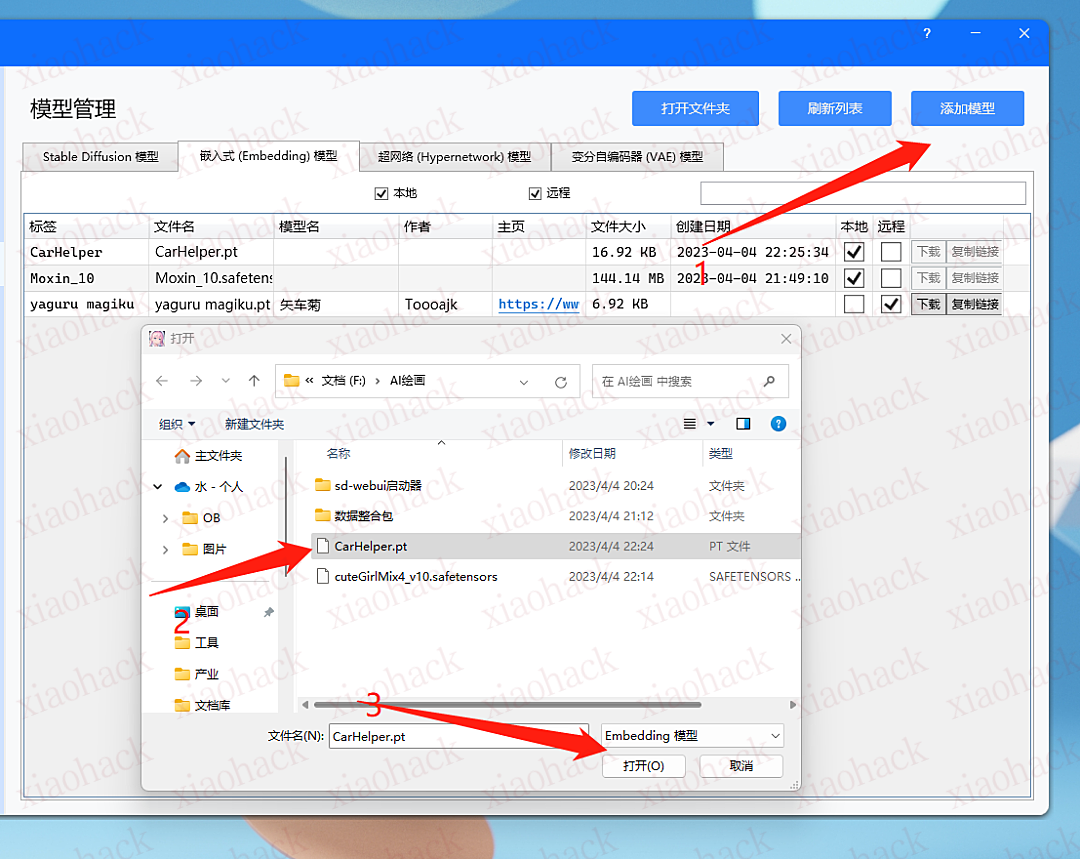Expand the 组织 dropdown menu
1080x859 pixels.
[176, 423]
